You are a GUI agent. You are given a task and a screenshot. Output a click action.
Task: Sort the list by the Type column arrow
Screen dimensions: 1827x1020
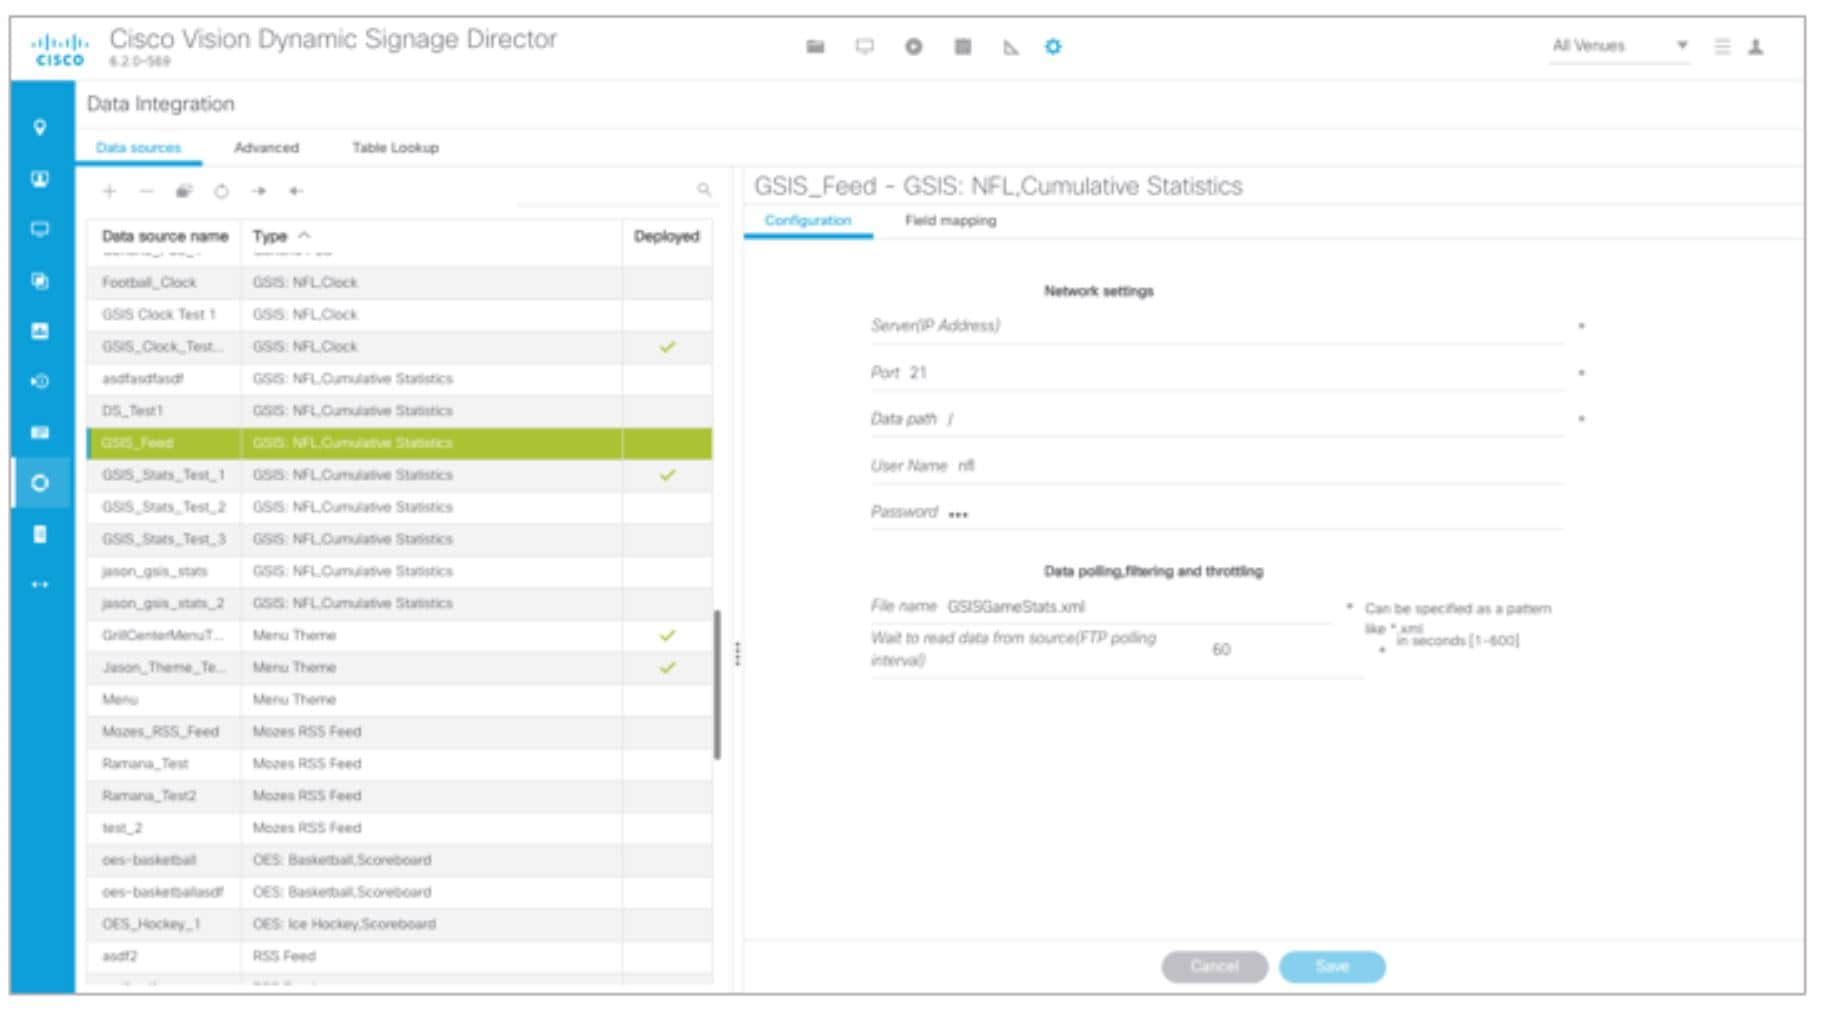[x=305, y=235]
